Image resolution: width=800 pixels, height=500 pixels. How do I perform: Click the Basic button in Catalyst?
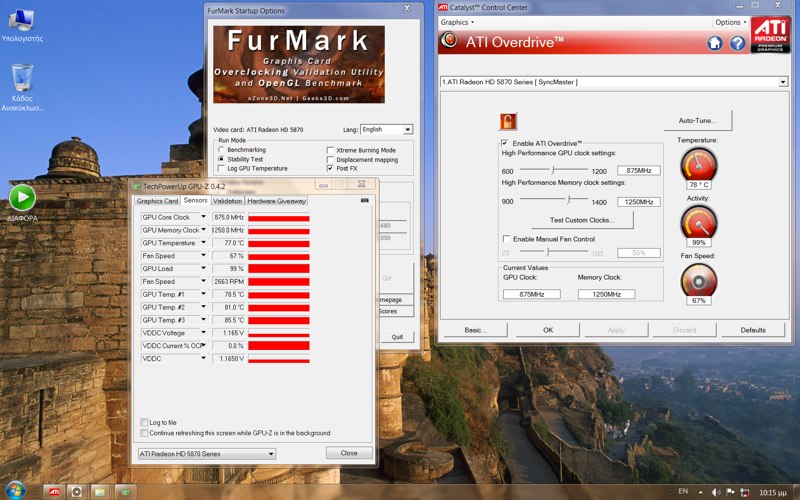[475, 330]
